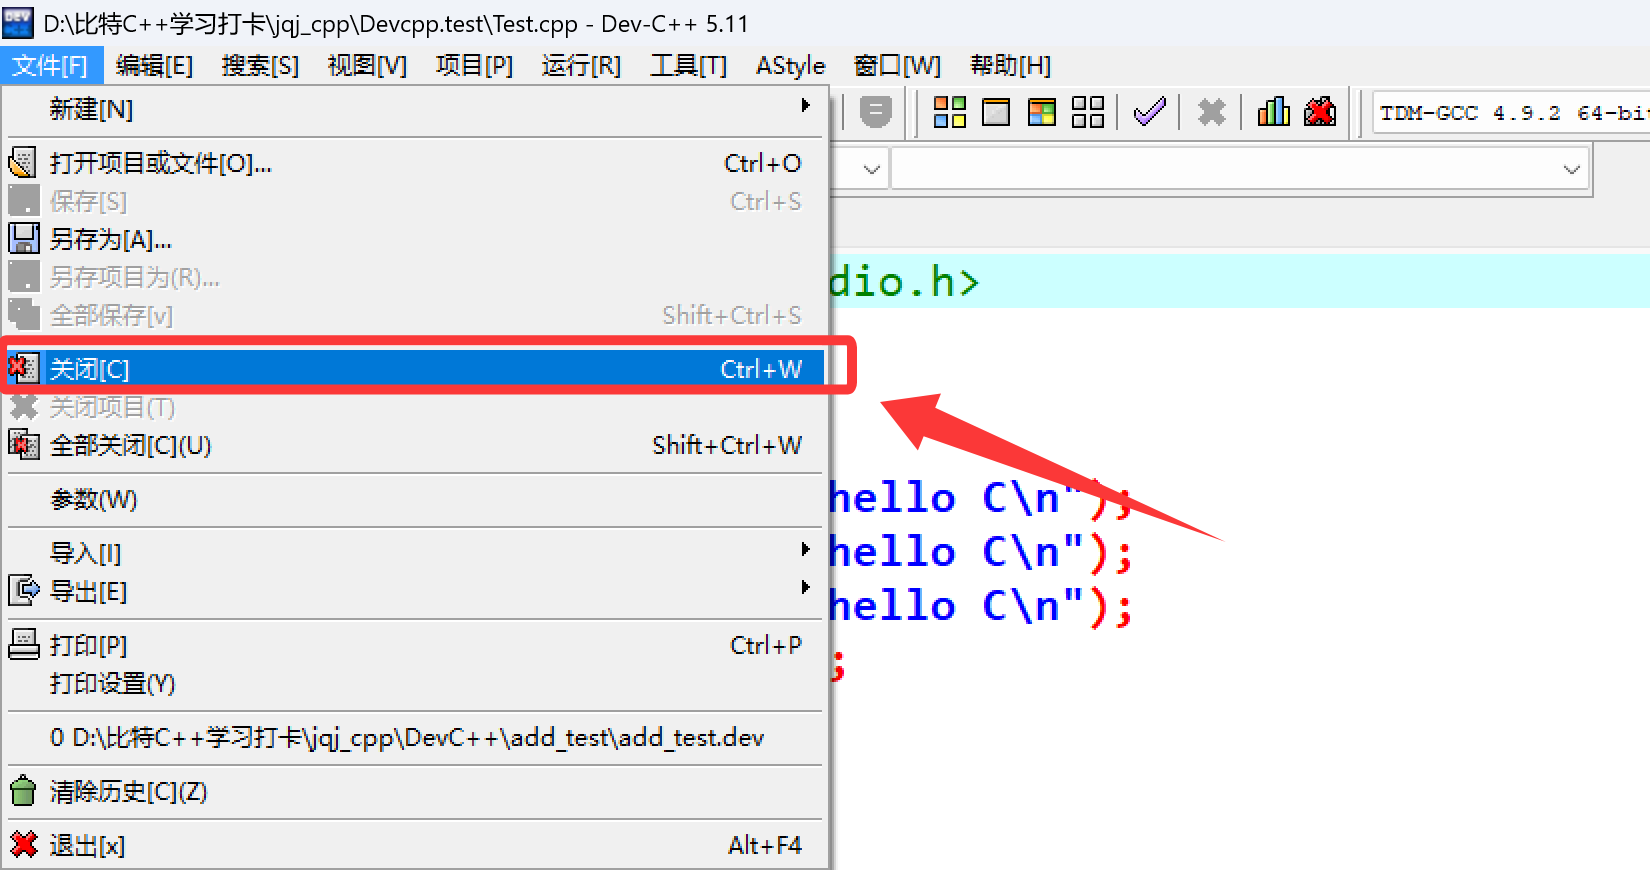Open the wide function list dropdown
Image resolution: width=1650 pixels, height=870 pixels.
[x=1239, y=170]
